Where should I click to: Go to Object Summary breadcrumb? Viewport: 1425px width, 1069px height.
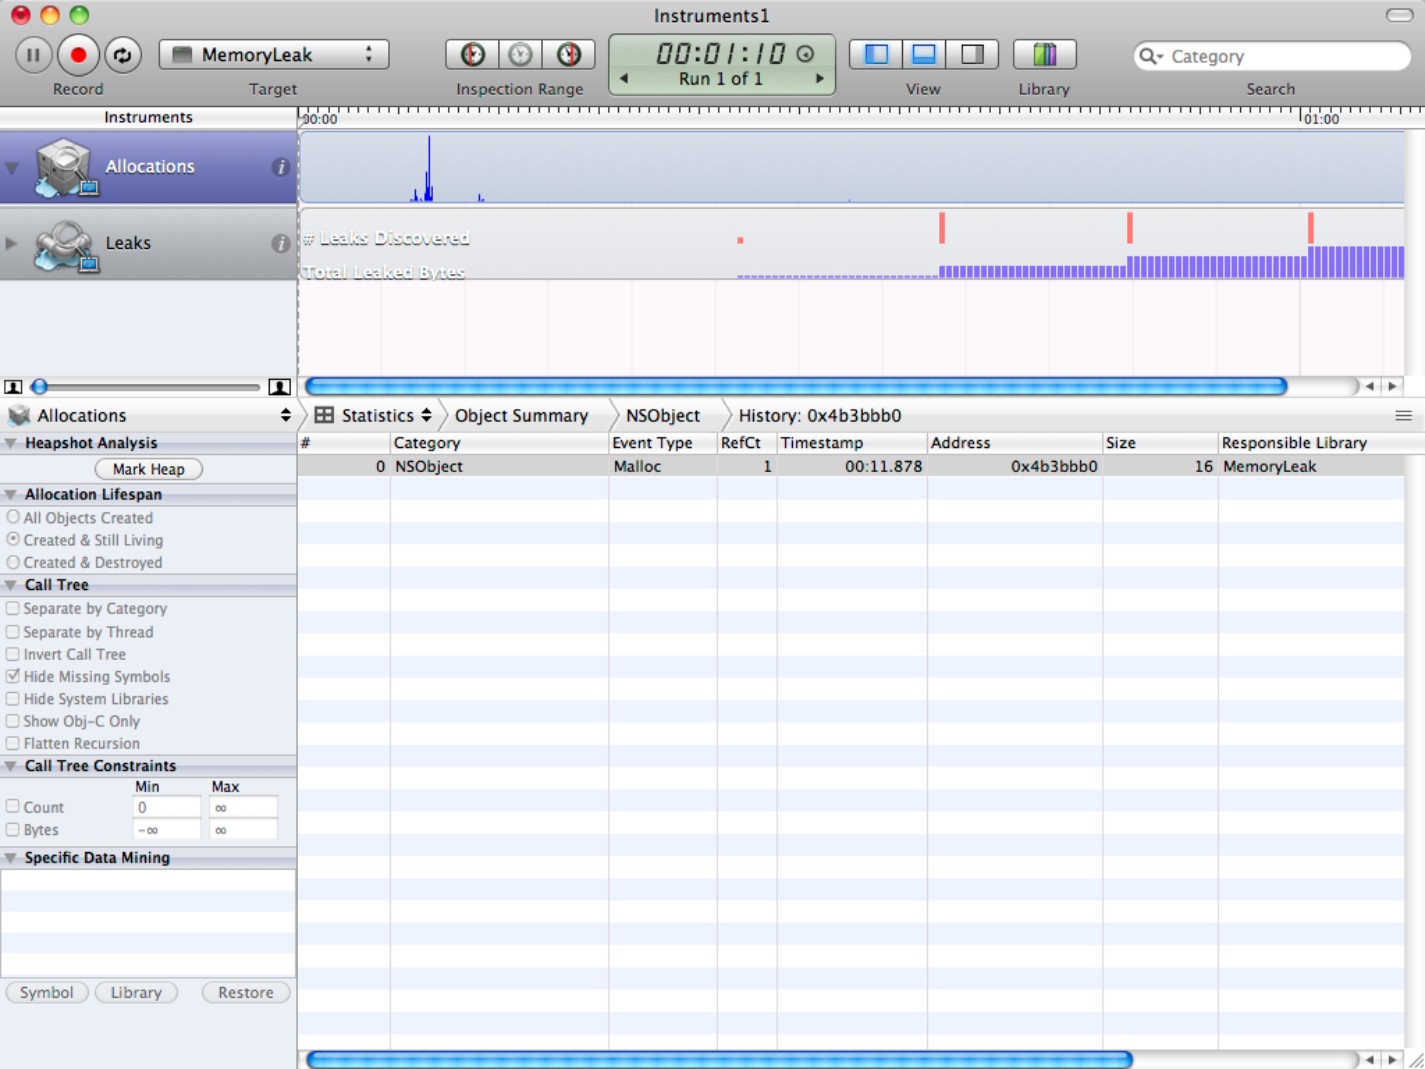point(521,415)
